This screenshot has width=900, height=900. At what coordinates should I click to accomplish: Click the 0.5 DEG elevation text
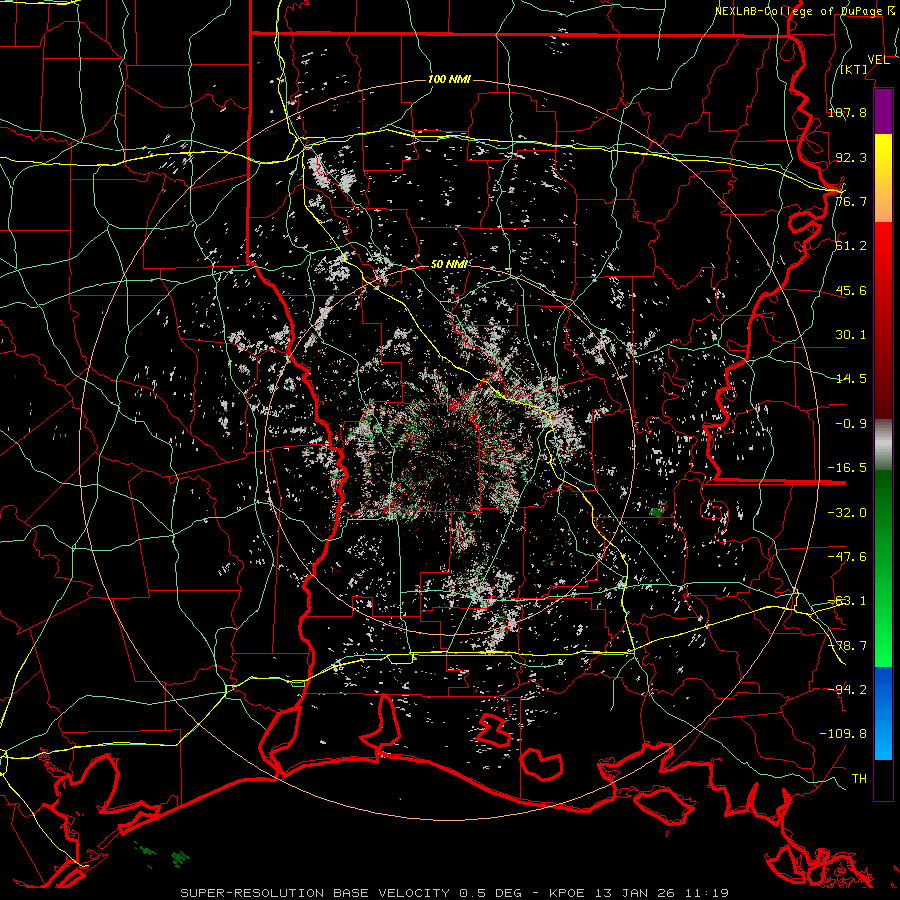(490, 893)
